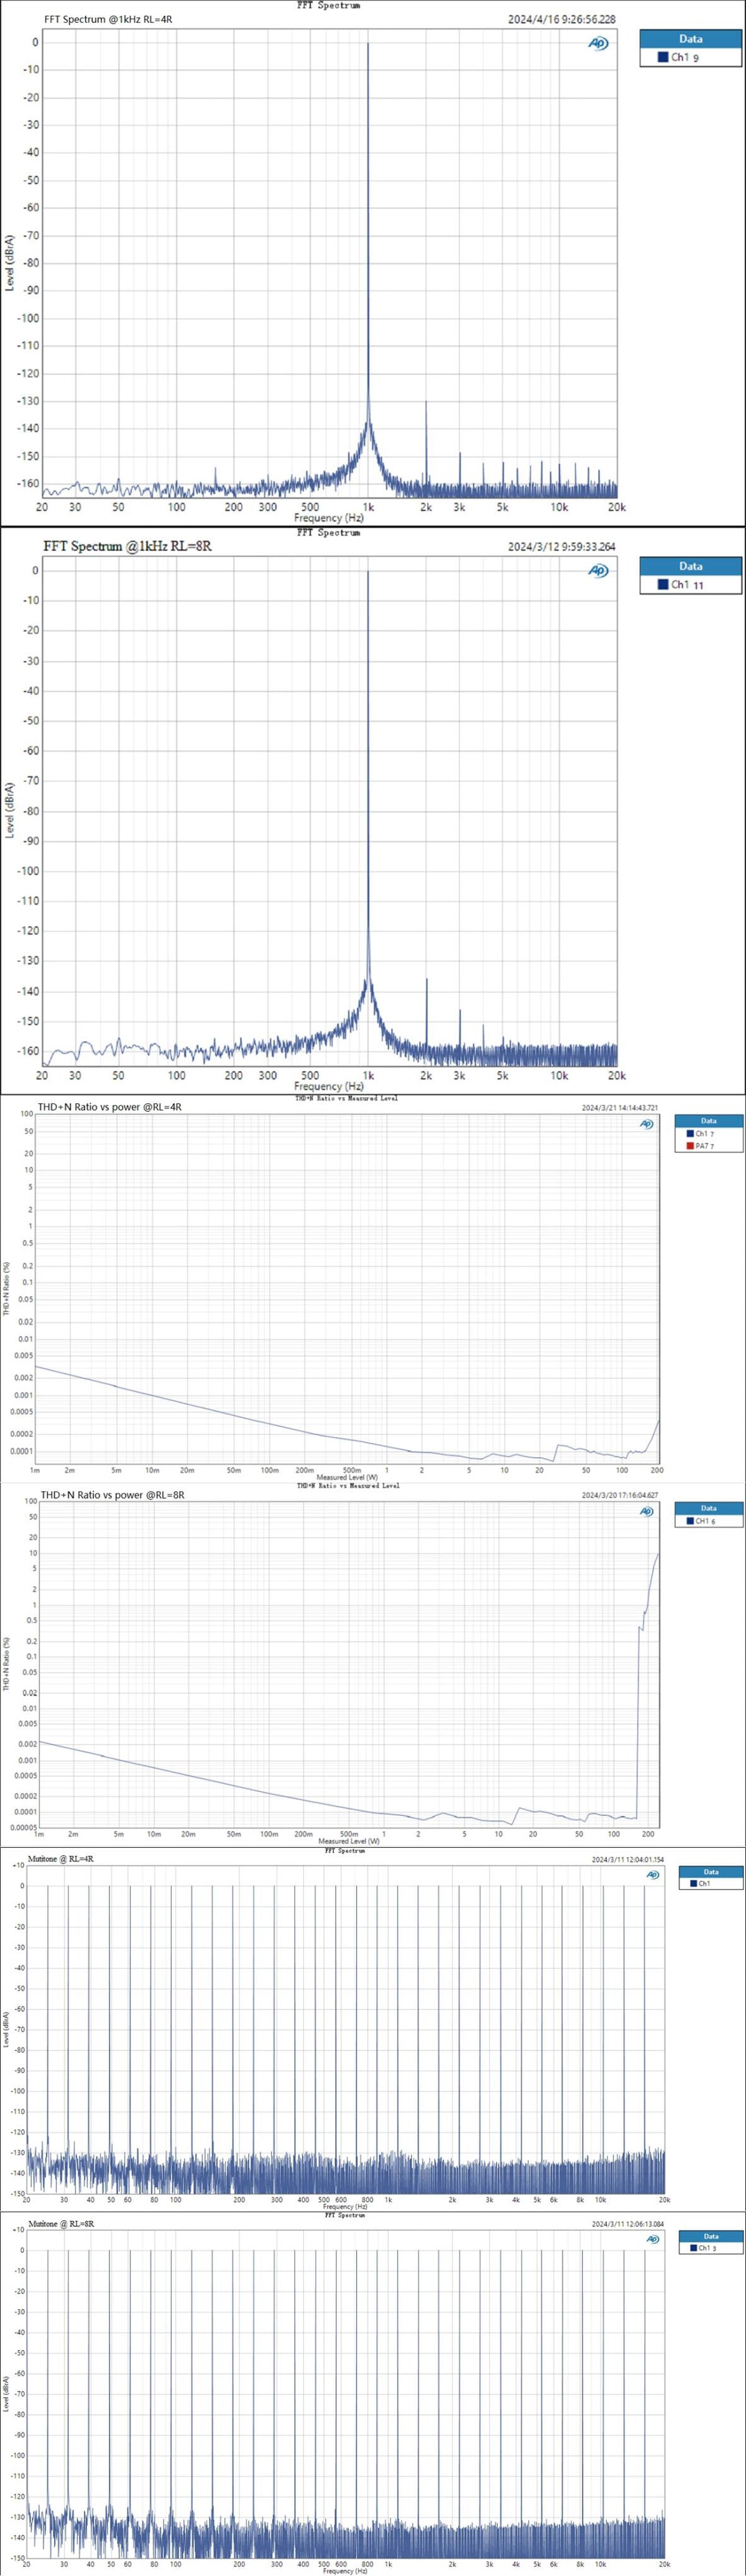Toggle the Ch1 3 legend entry

(706, 2248)
